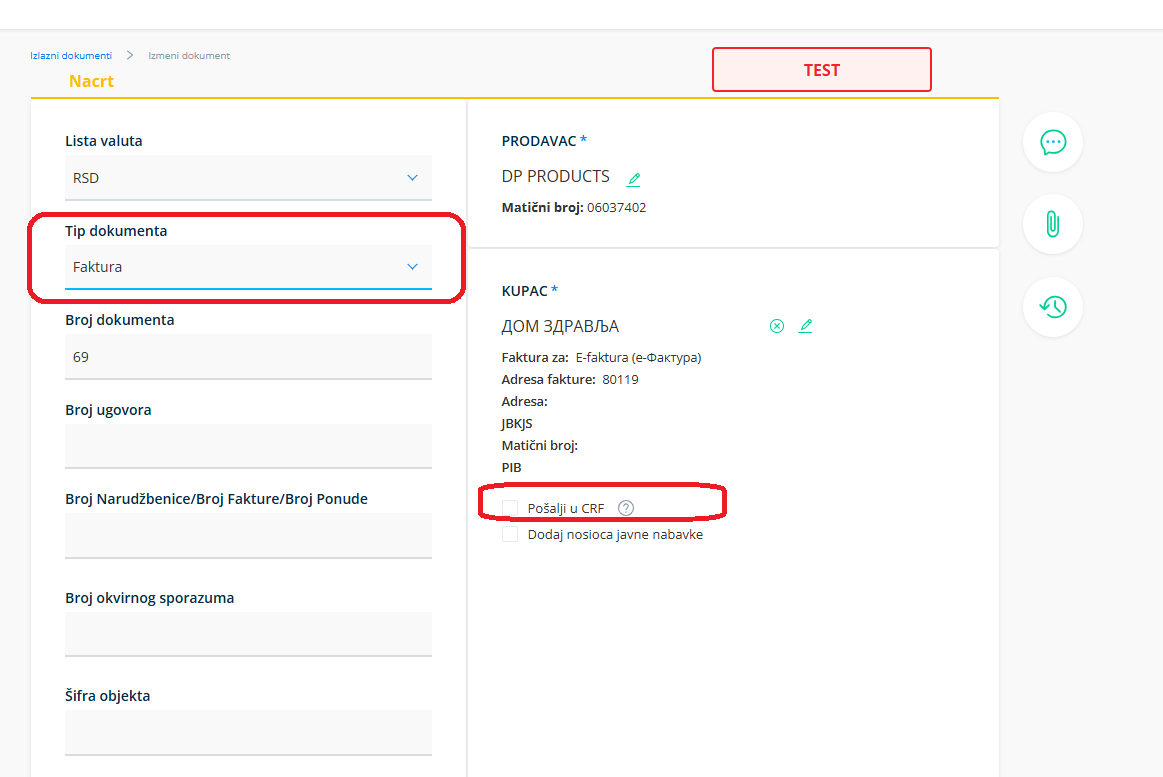
Task: Click Izmeni dokument breadcrumb item
Action: tap(189, 55)
